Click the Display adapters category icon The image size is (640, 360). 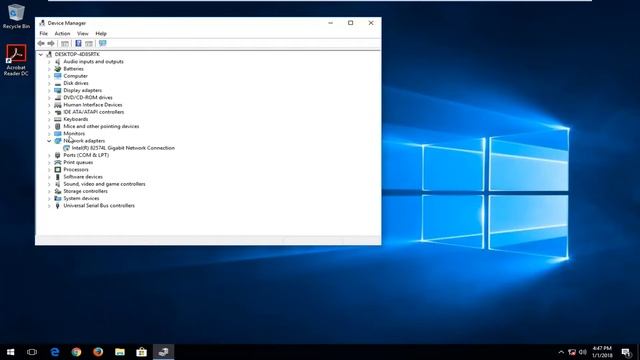(58, 91)
